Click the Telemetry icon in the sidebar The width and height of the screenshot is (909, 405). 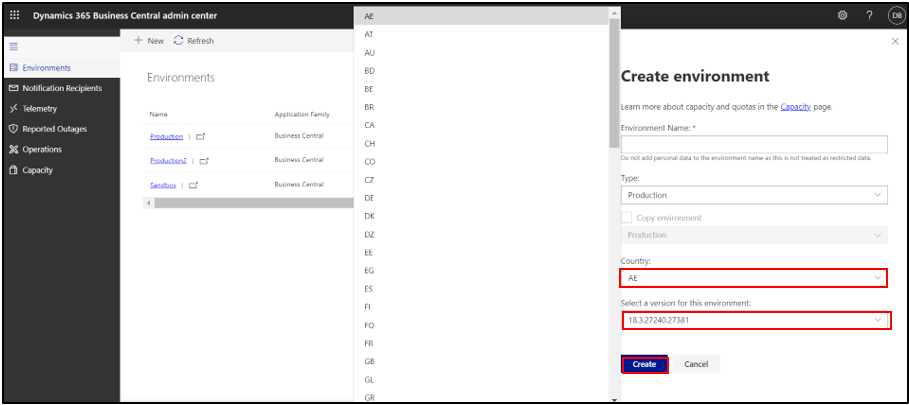click(x=14, y=108)
